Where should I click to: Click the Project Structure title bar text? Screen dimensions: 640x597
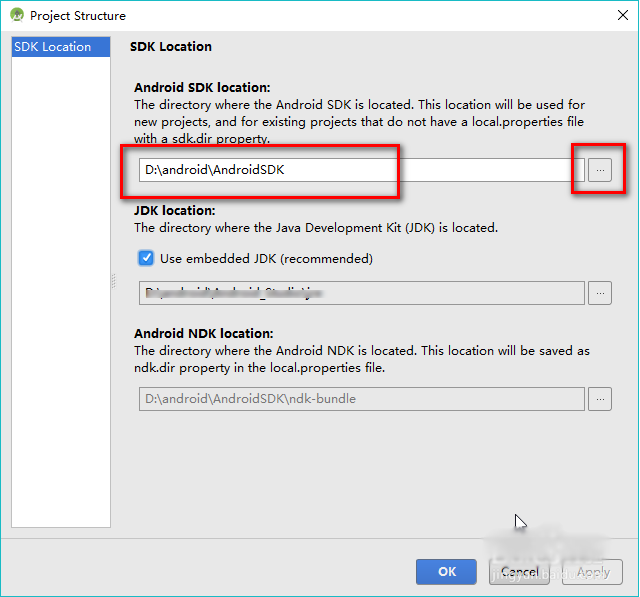tap(78, 16)
